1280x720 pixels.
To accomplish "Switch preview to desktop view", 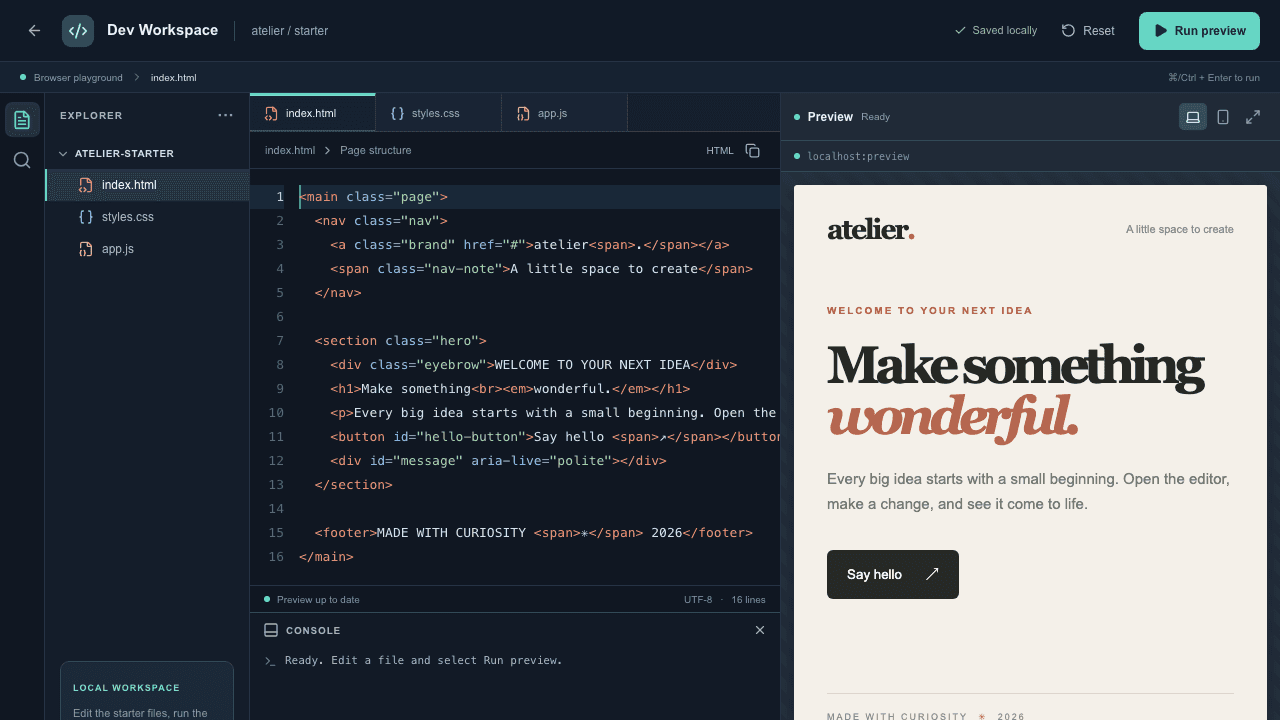I will [x=1193, y=117].
